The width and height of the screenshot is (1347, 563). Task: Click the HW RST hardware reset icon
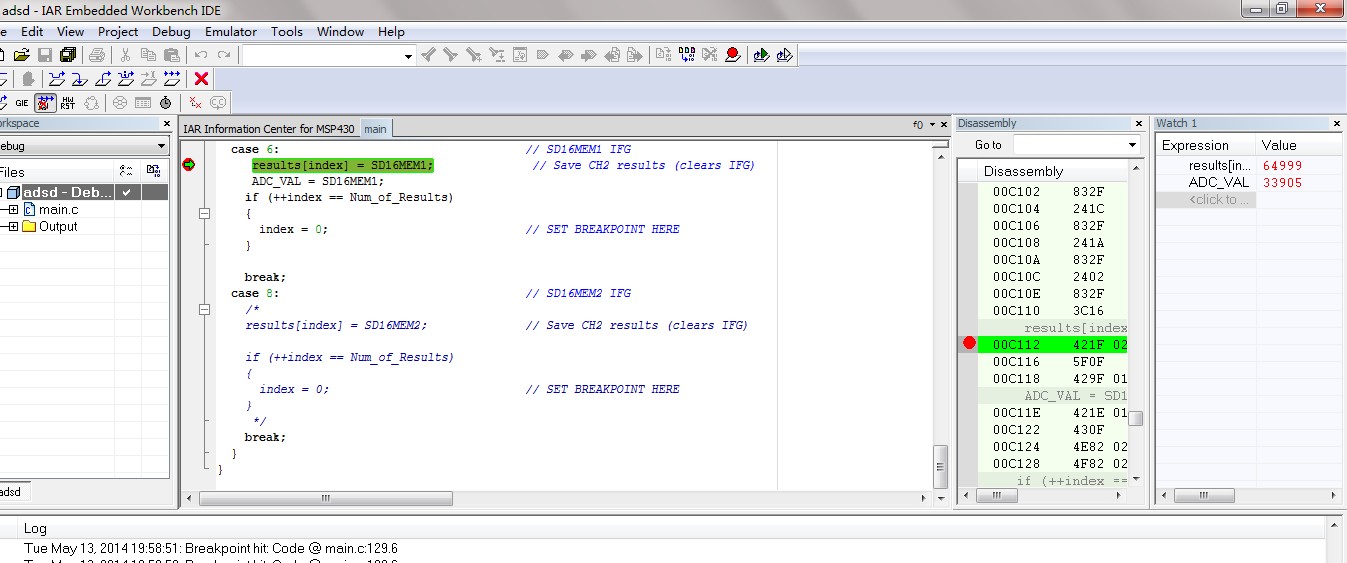[x=68, y=102]
